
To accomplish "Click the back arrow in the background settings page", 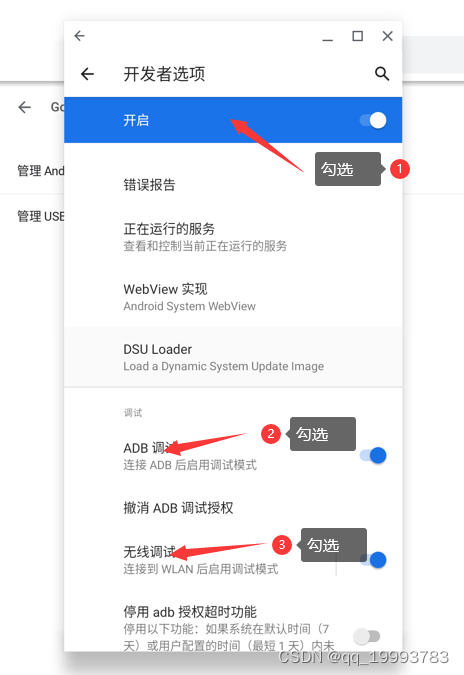I will 25,107.
